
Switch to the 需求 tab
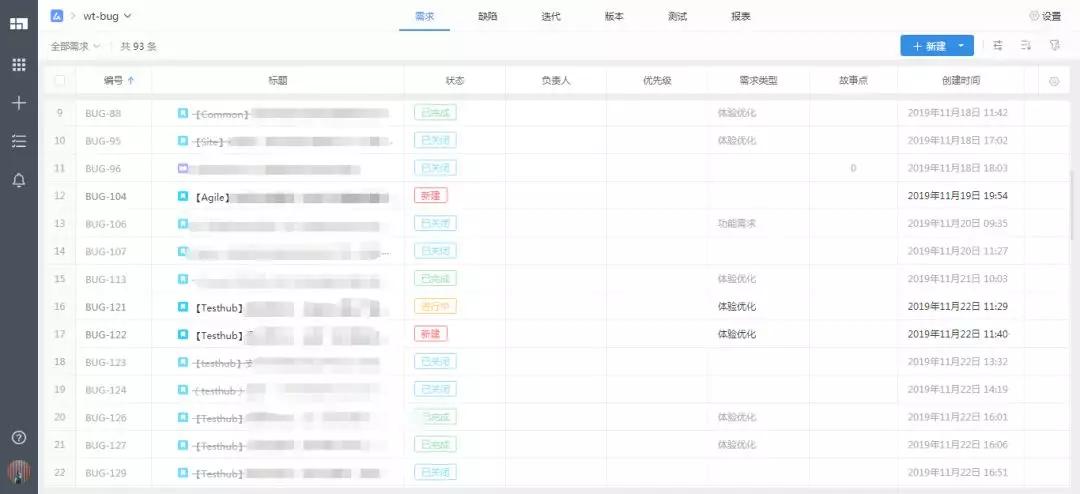[x=424, y=17]
